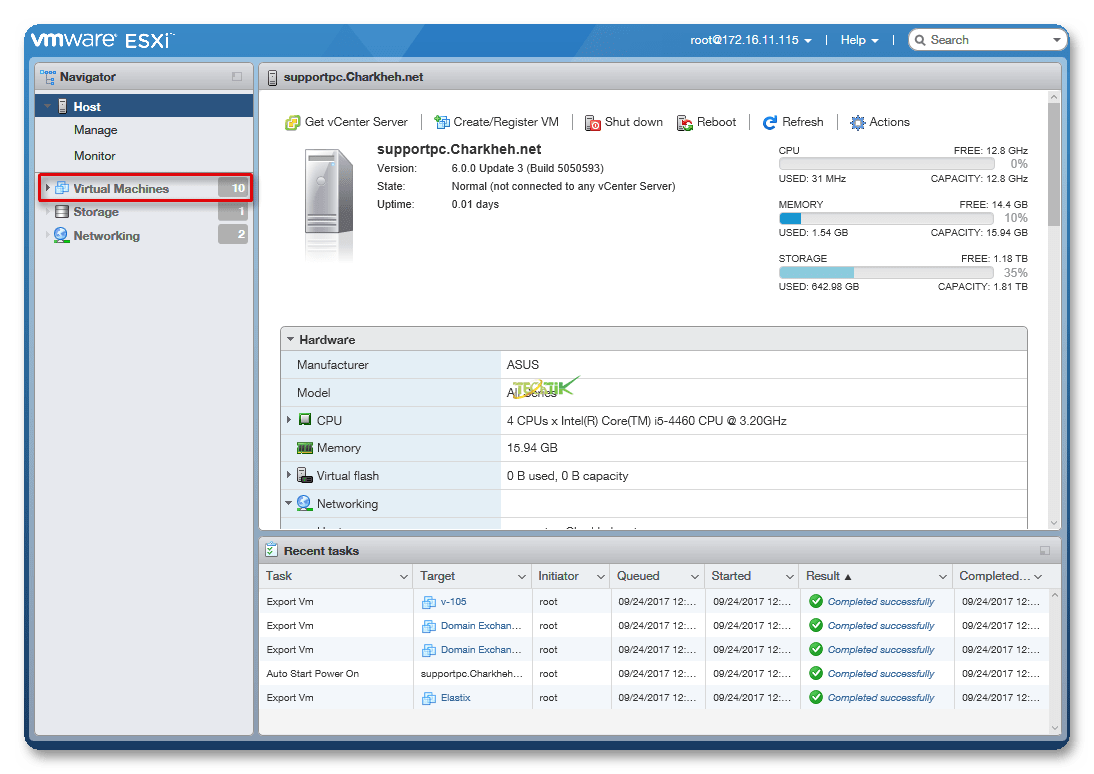Click the green check in Auto Start Power On row

pyautogui.click(x=816, y=673)
